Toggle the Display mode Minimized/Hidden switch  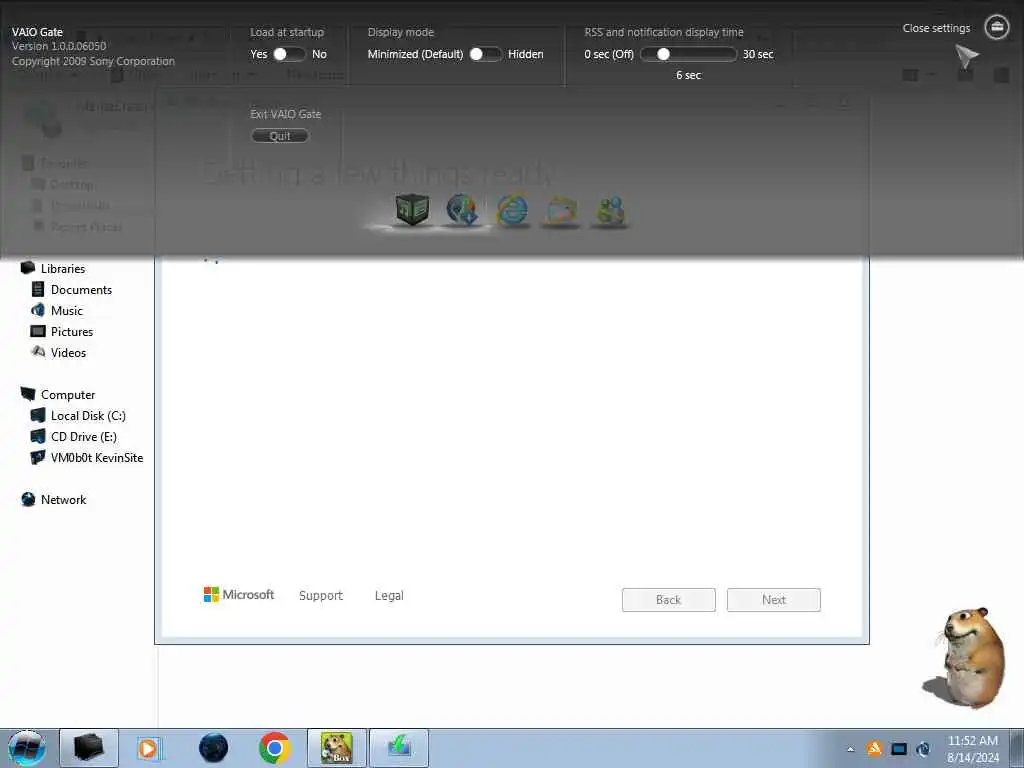[x=485, y=54]
